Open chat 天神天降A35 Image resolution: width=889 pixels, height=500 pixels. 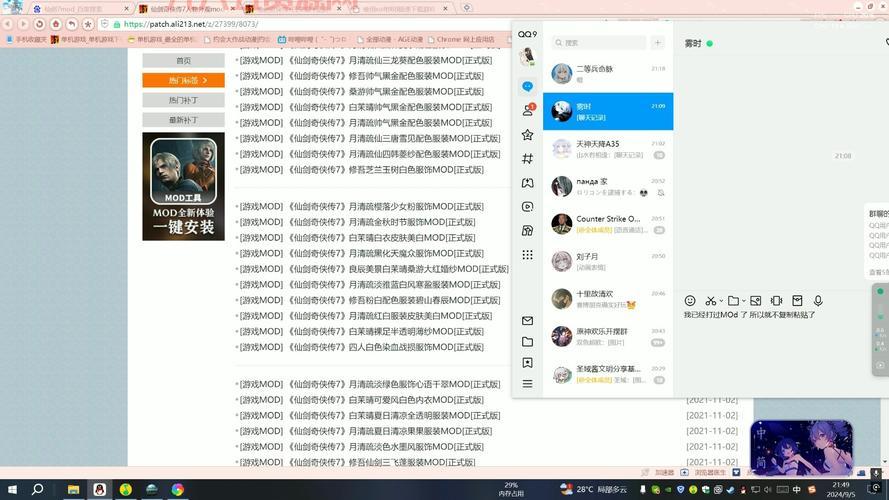[608, 149]
